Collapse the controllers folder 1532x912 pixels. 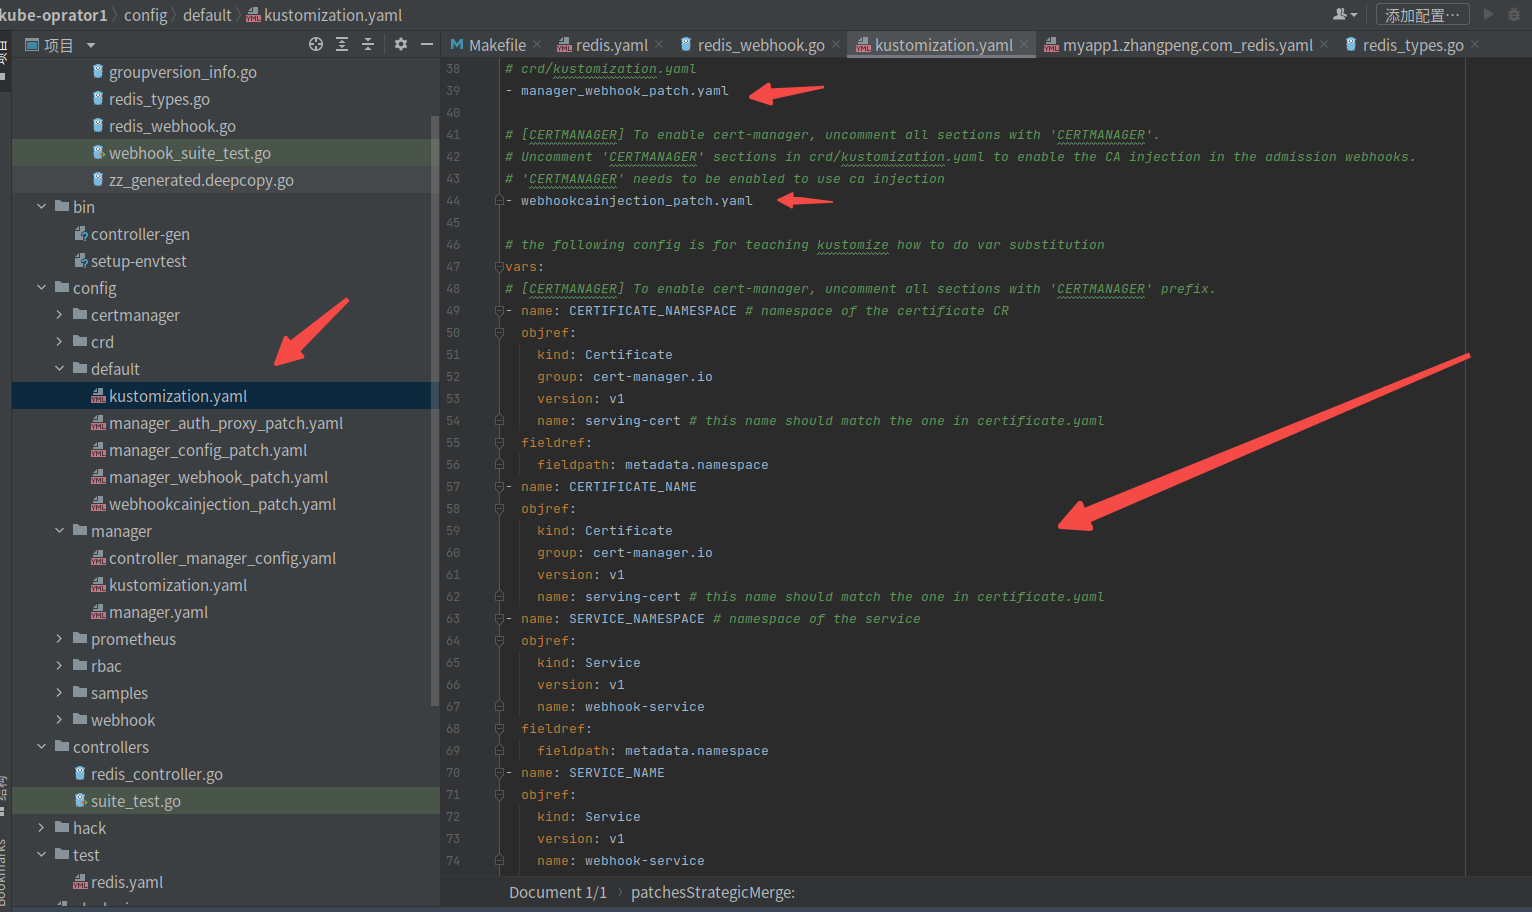pyautogui.click(x=41, y=746)
